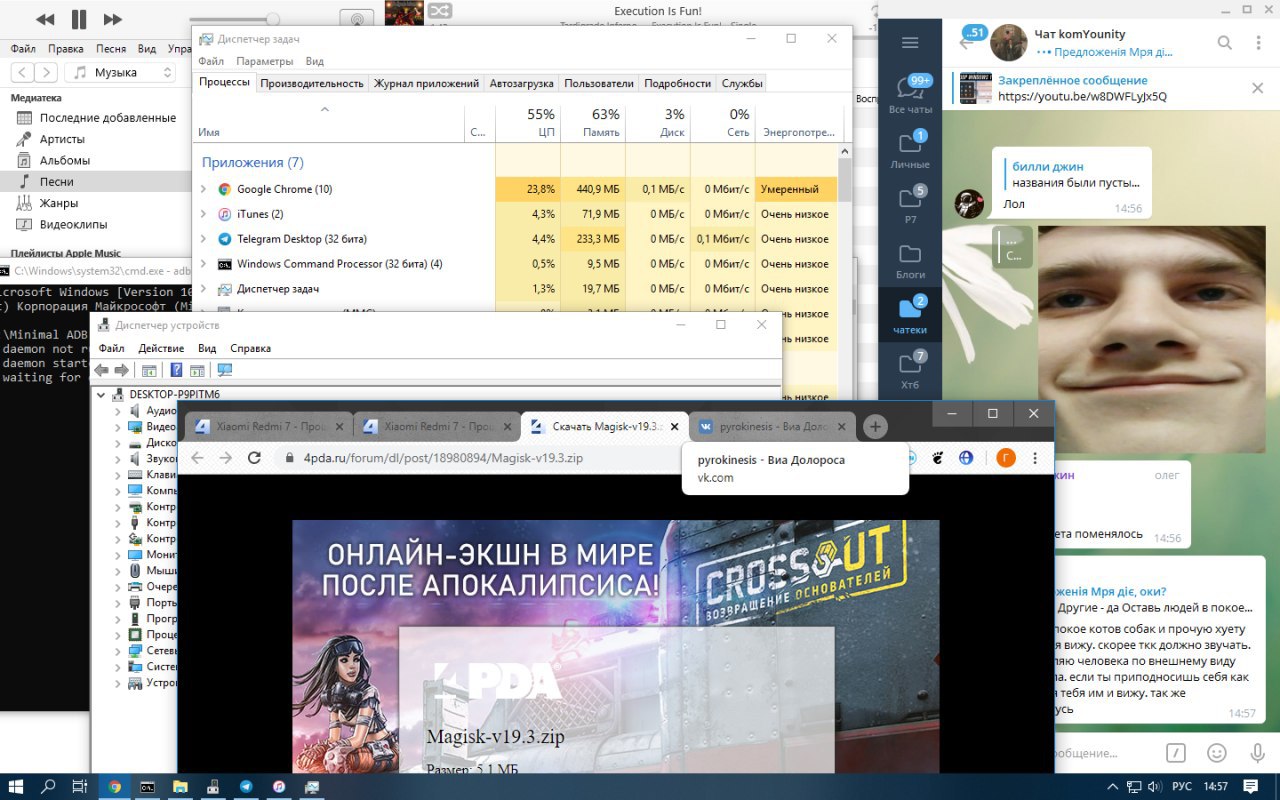The image size is (1280, 800).
Task: Switch to pyrokinesis VK tab in Chrome
Action: (773, 426)
